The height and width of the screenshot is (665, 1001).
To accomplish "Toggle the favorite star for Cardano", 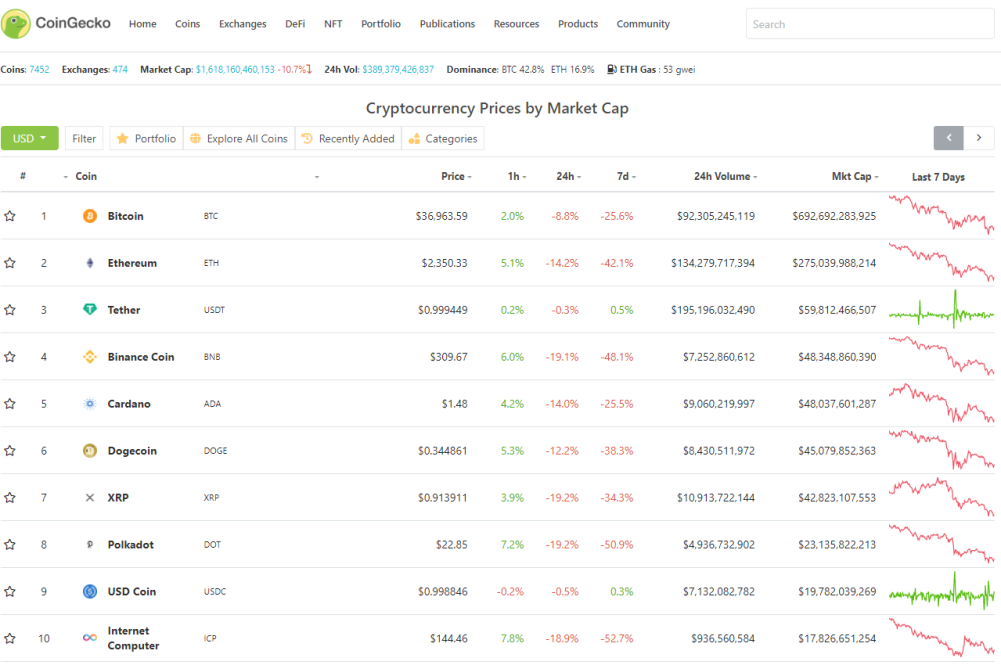I will 10,404.
